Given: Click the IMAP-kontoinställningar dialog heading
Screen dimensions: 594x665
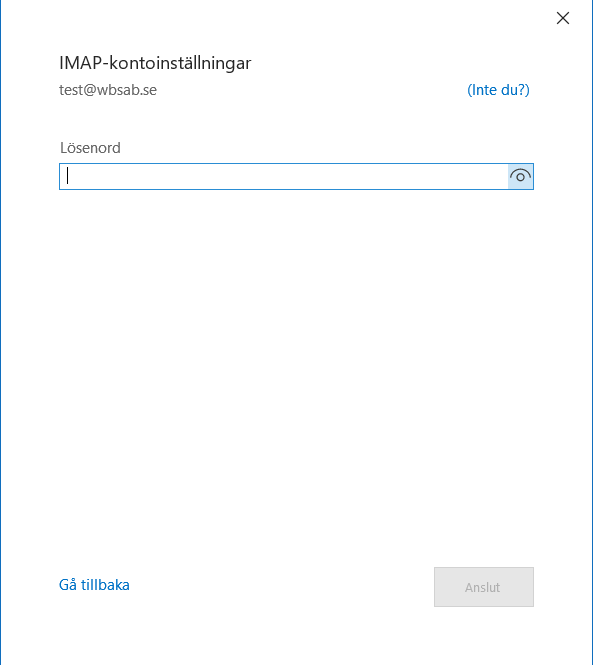Looking at the screenshot, I should pyautogui.click(x=155, y=63).
